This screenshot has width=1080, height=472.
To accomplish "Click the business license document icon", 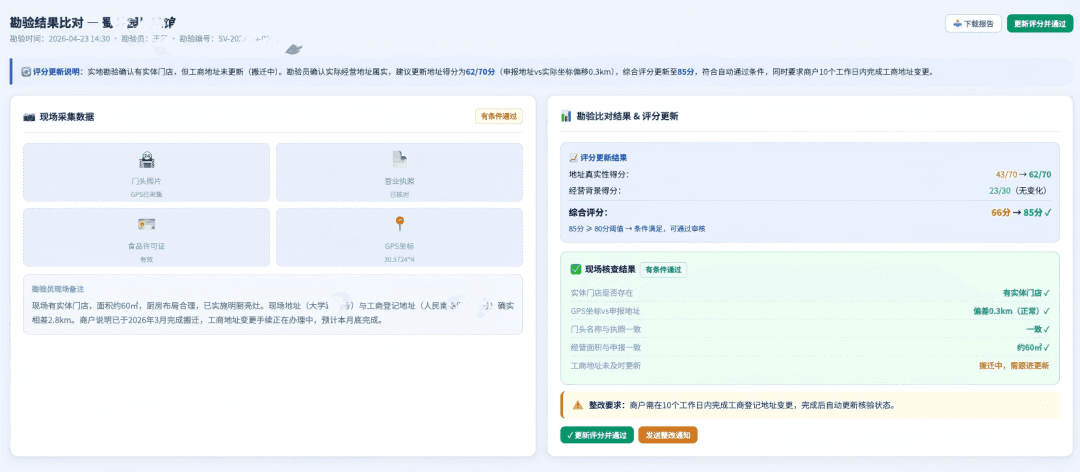I will [x=399, y=160].
